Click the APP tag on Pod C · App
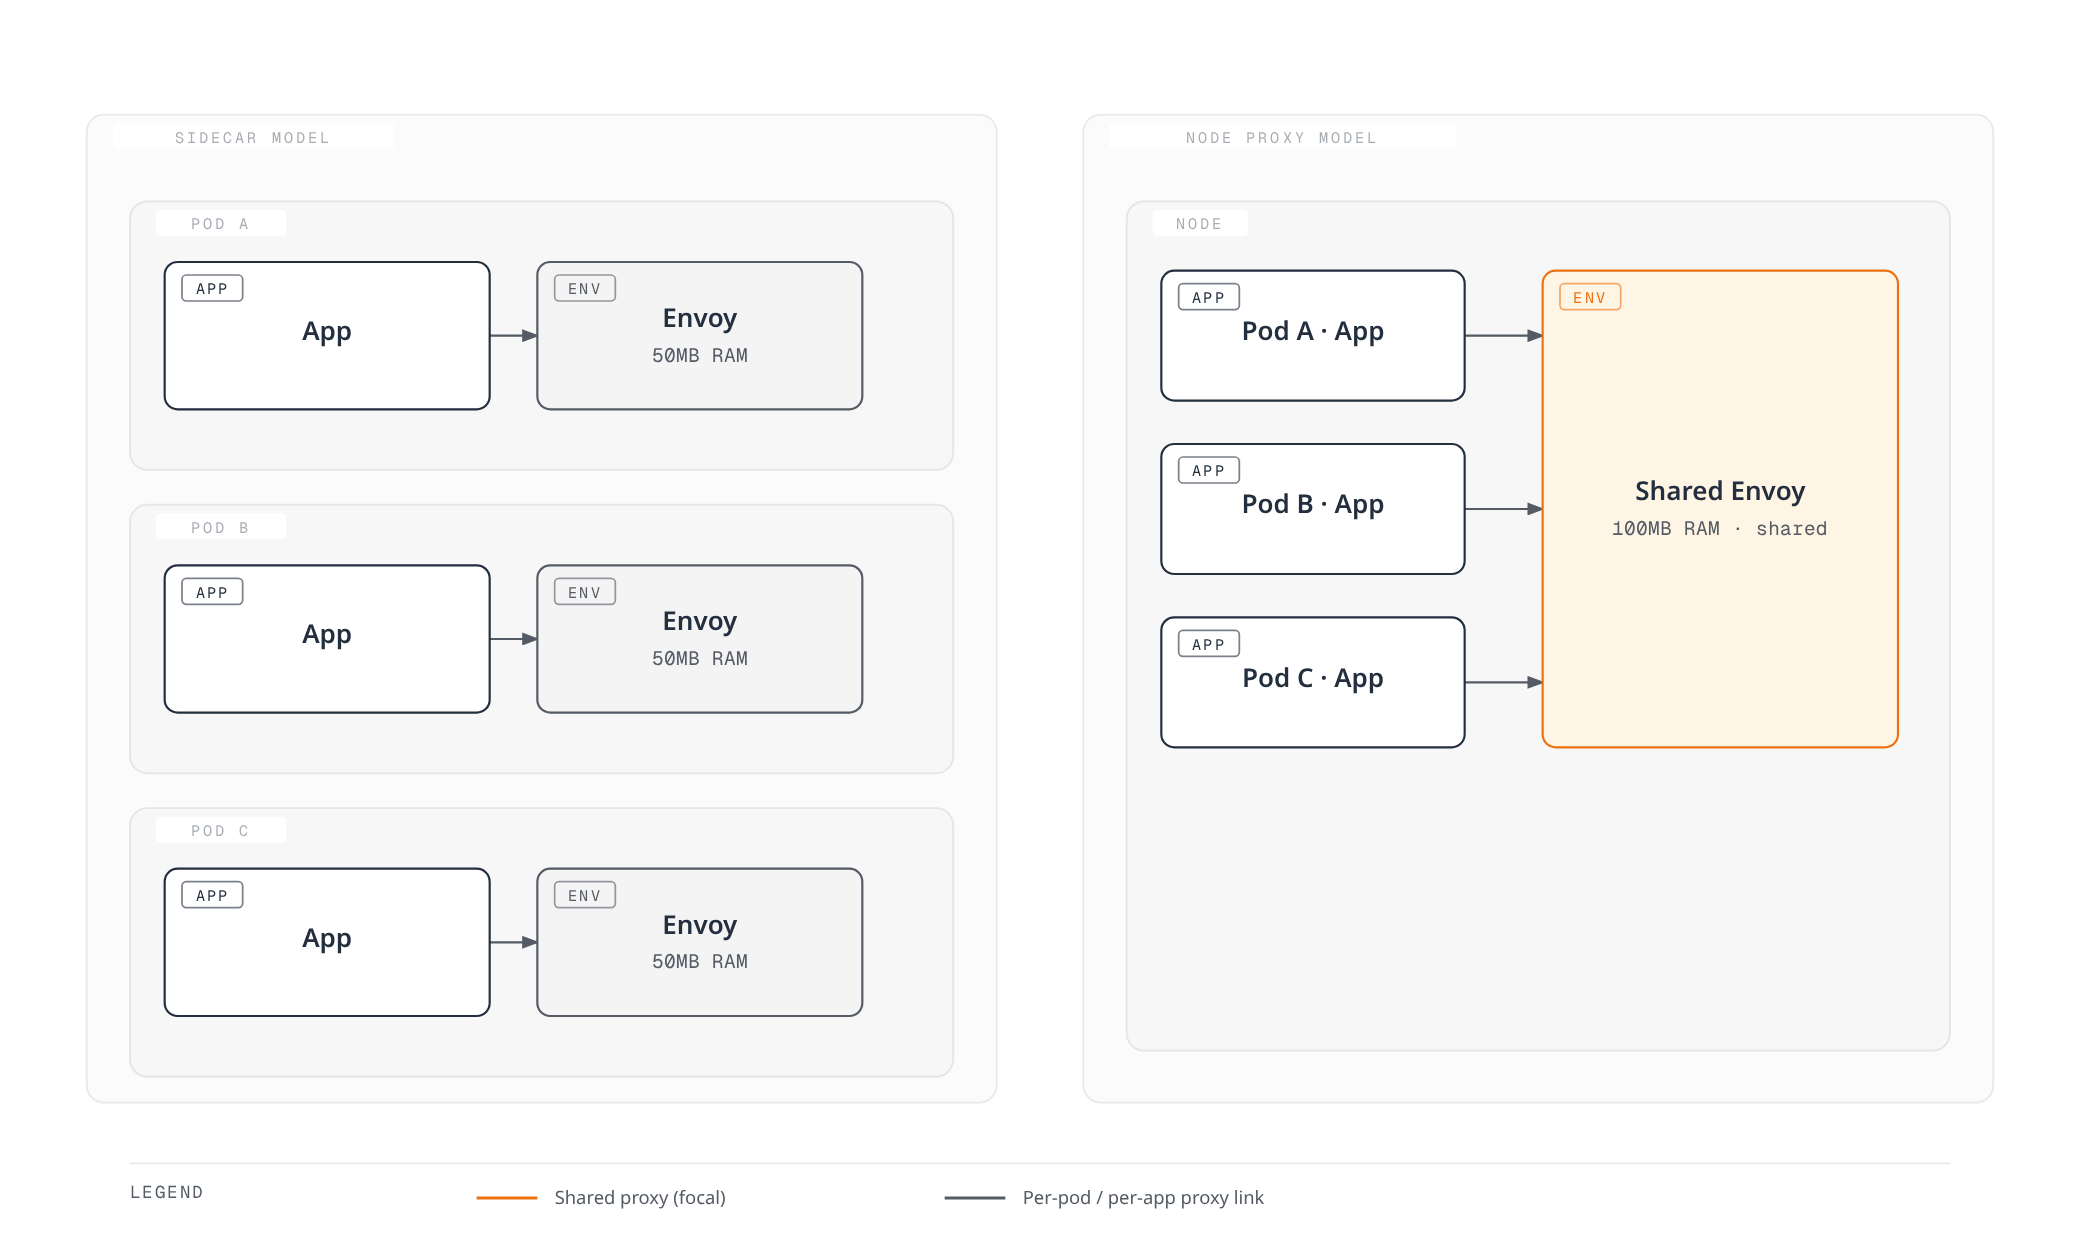 click(x=1209, y=644)
